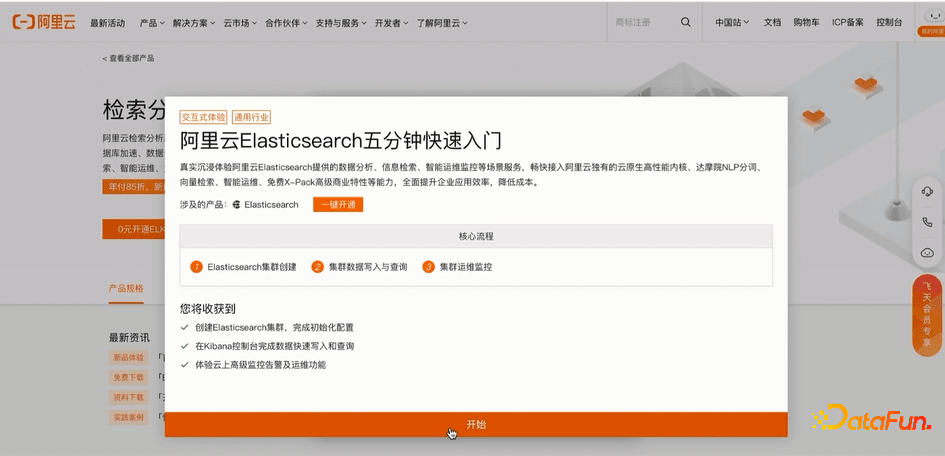Expand the 支持与服务 dropdown menu
945x456 pixels.
[x=341, y=23]
